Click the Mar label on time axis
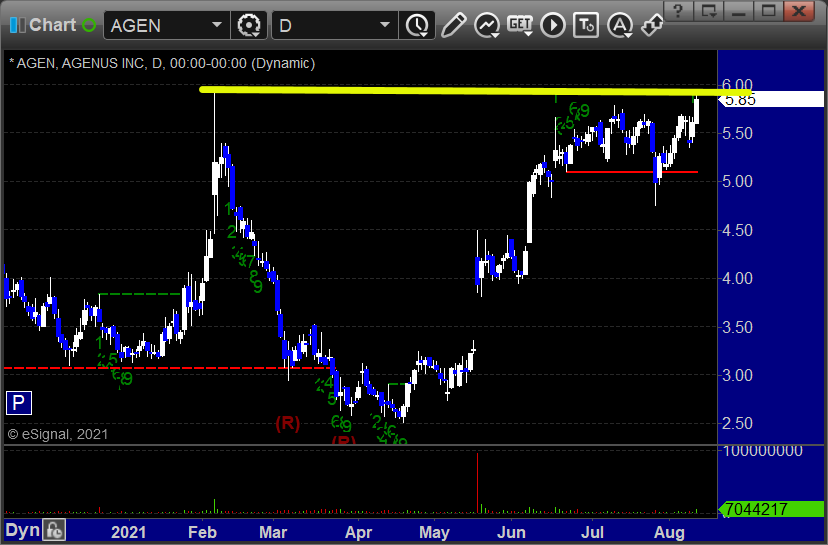The width and height of the screenshot is (828, 545). click(x=272, y=532)
